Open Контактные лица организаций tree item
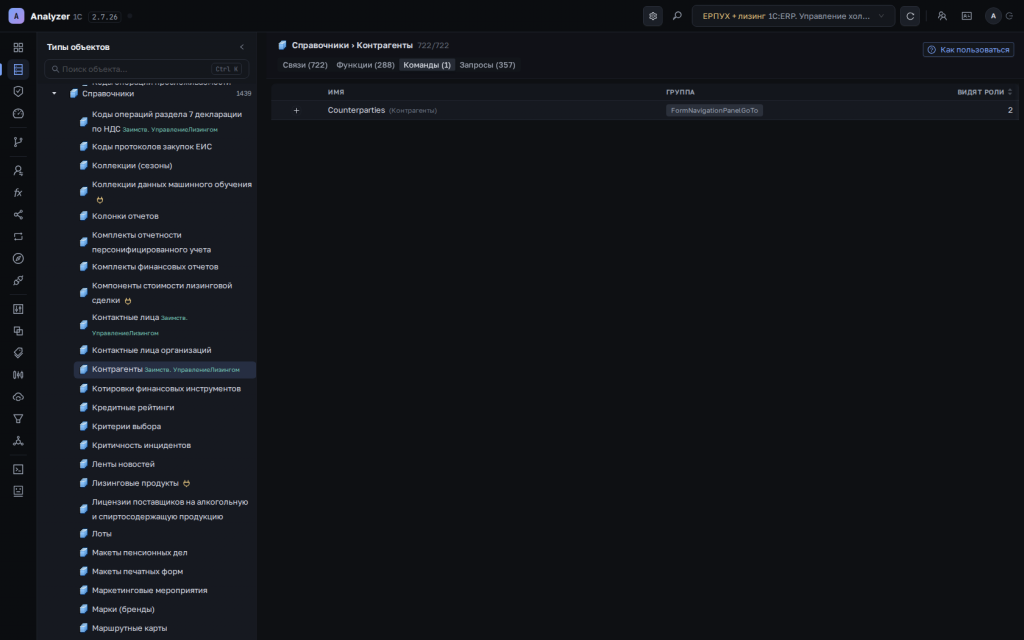This screenshot has height=640, width=1024. click(x=152, y=350)
